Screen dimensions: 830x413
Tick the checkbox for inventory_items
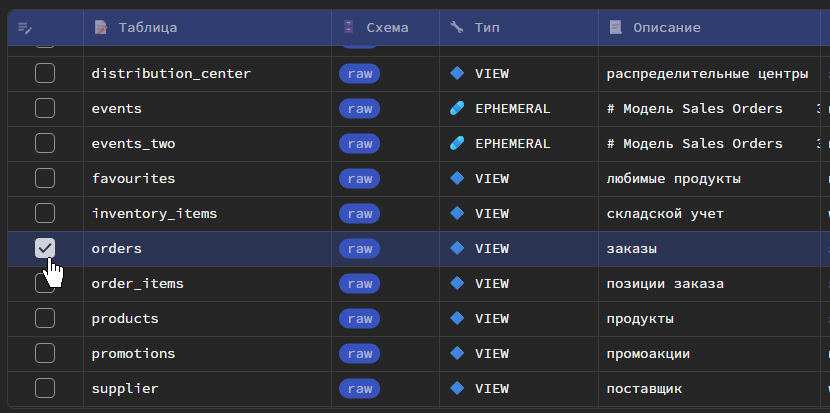(x=45, y=213)
